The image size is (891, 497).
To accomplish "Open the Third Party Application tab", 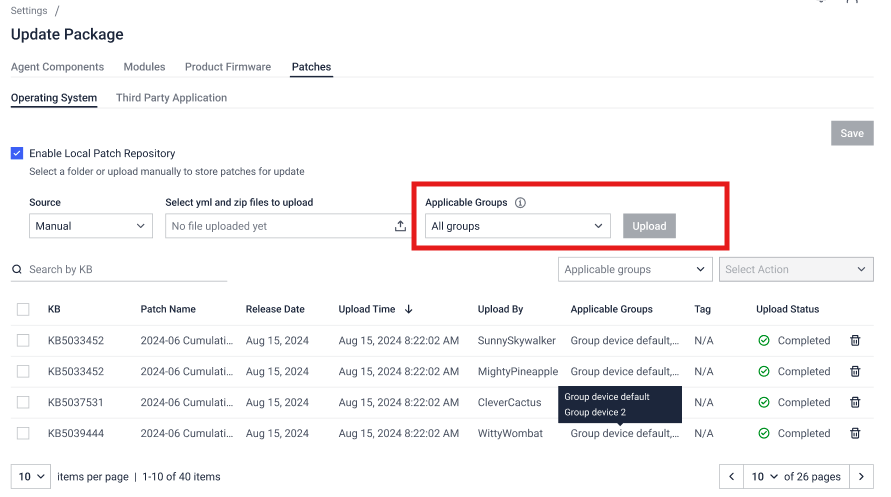I will coord(171,98).
